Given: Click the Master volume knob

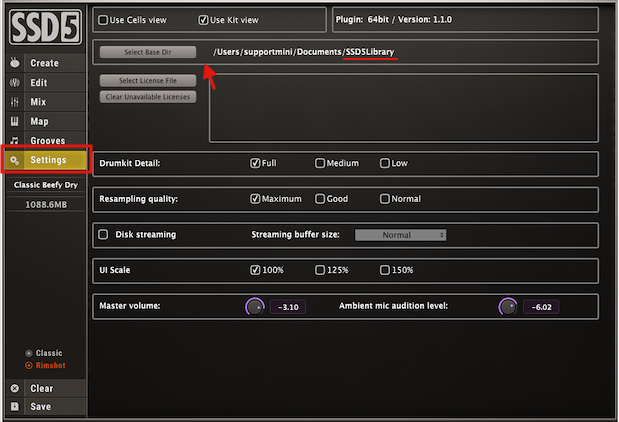Looking at the screenshot, I should click(254, 306).
